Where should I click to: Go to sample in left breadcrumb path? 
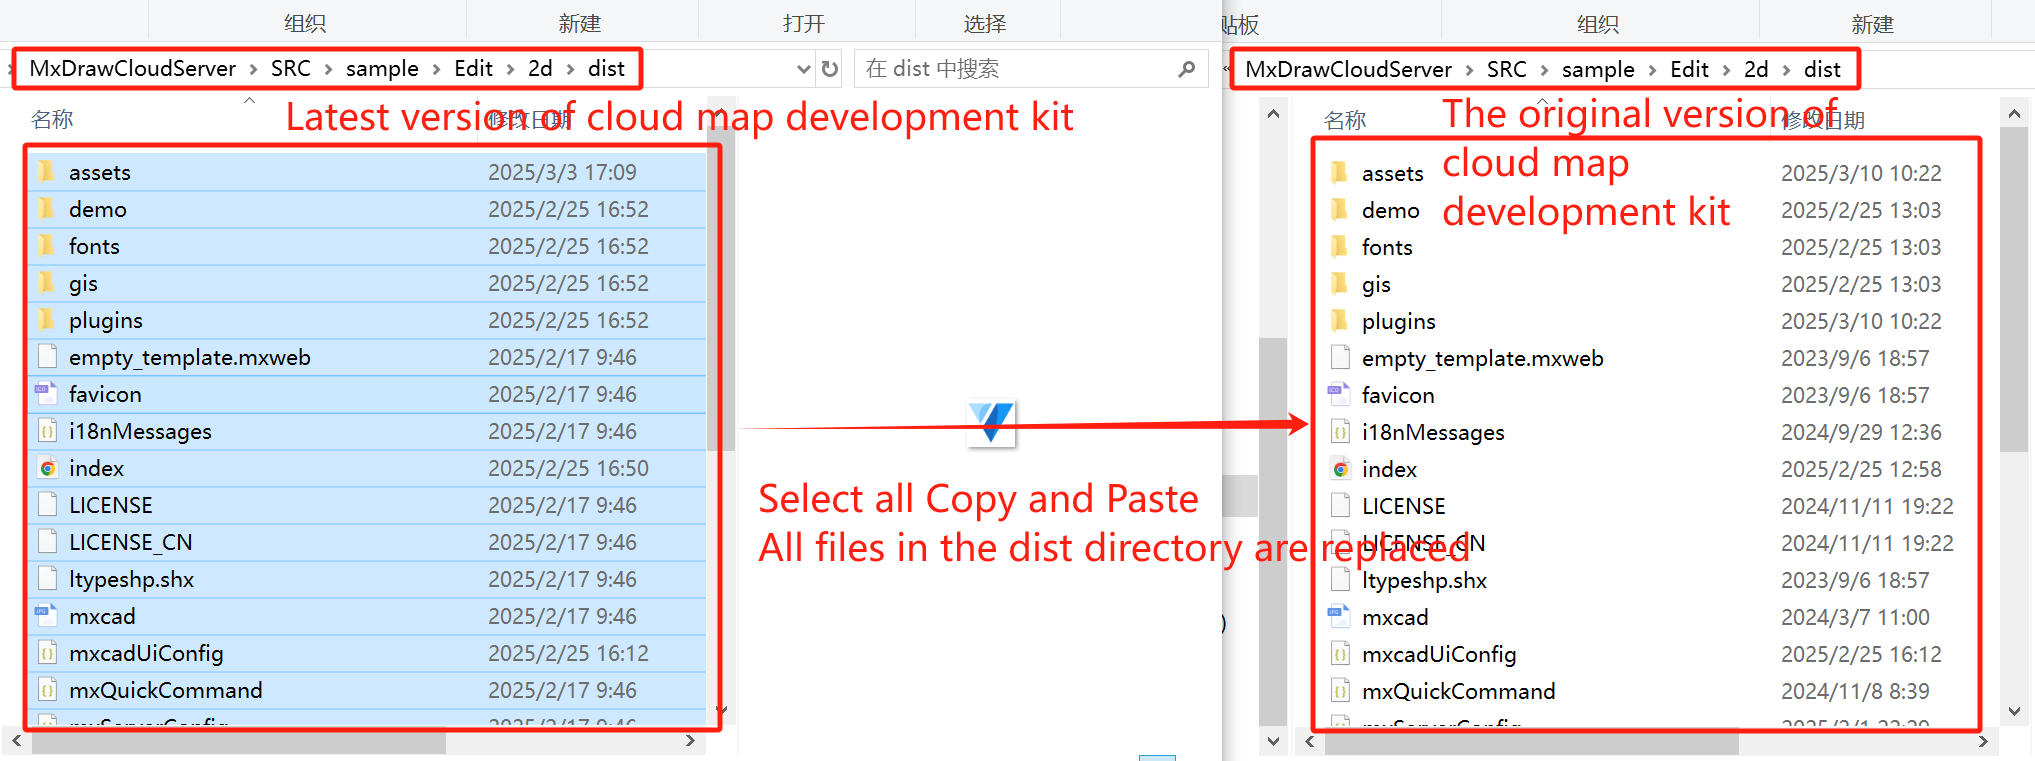(382, 69)
